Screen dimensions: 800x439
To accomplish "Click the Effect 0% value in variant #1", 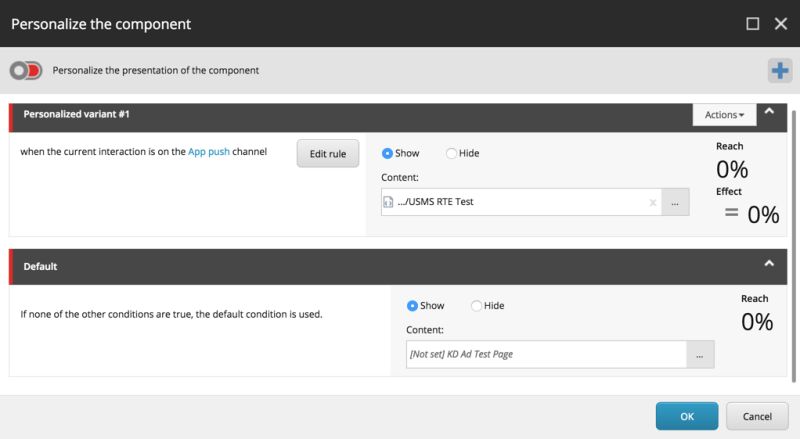I will click(763, 214).
